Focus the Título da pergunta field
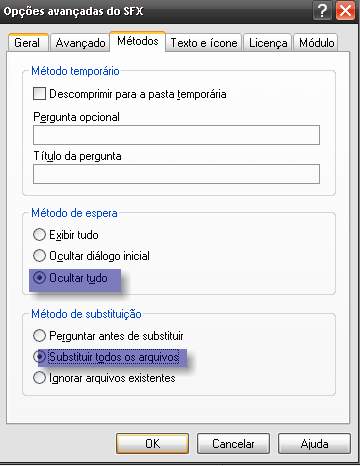Screen dimensions: 360x466 point(176,174)
